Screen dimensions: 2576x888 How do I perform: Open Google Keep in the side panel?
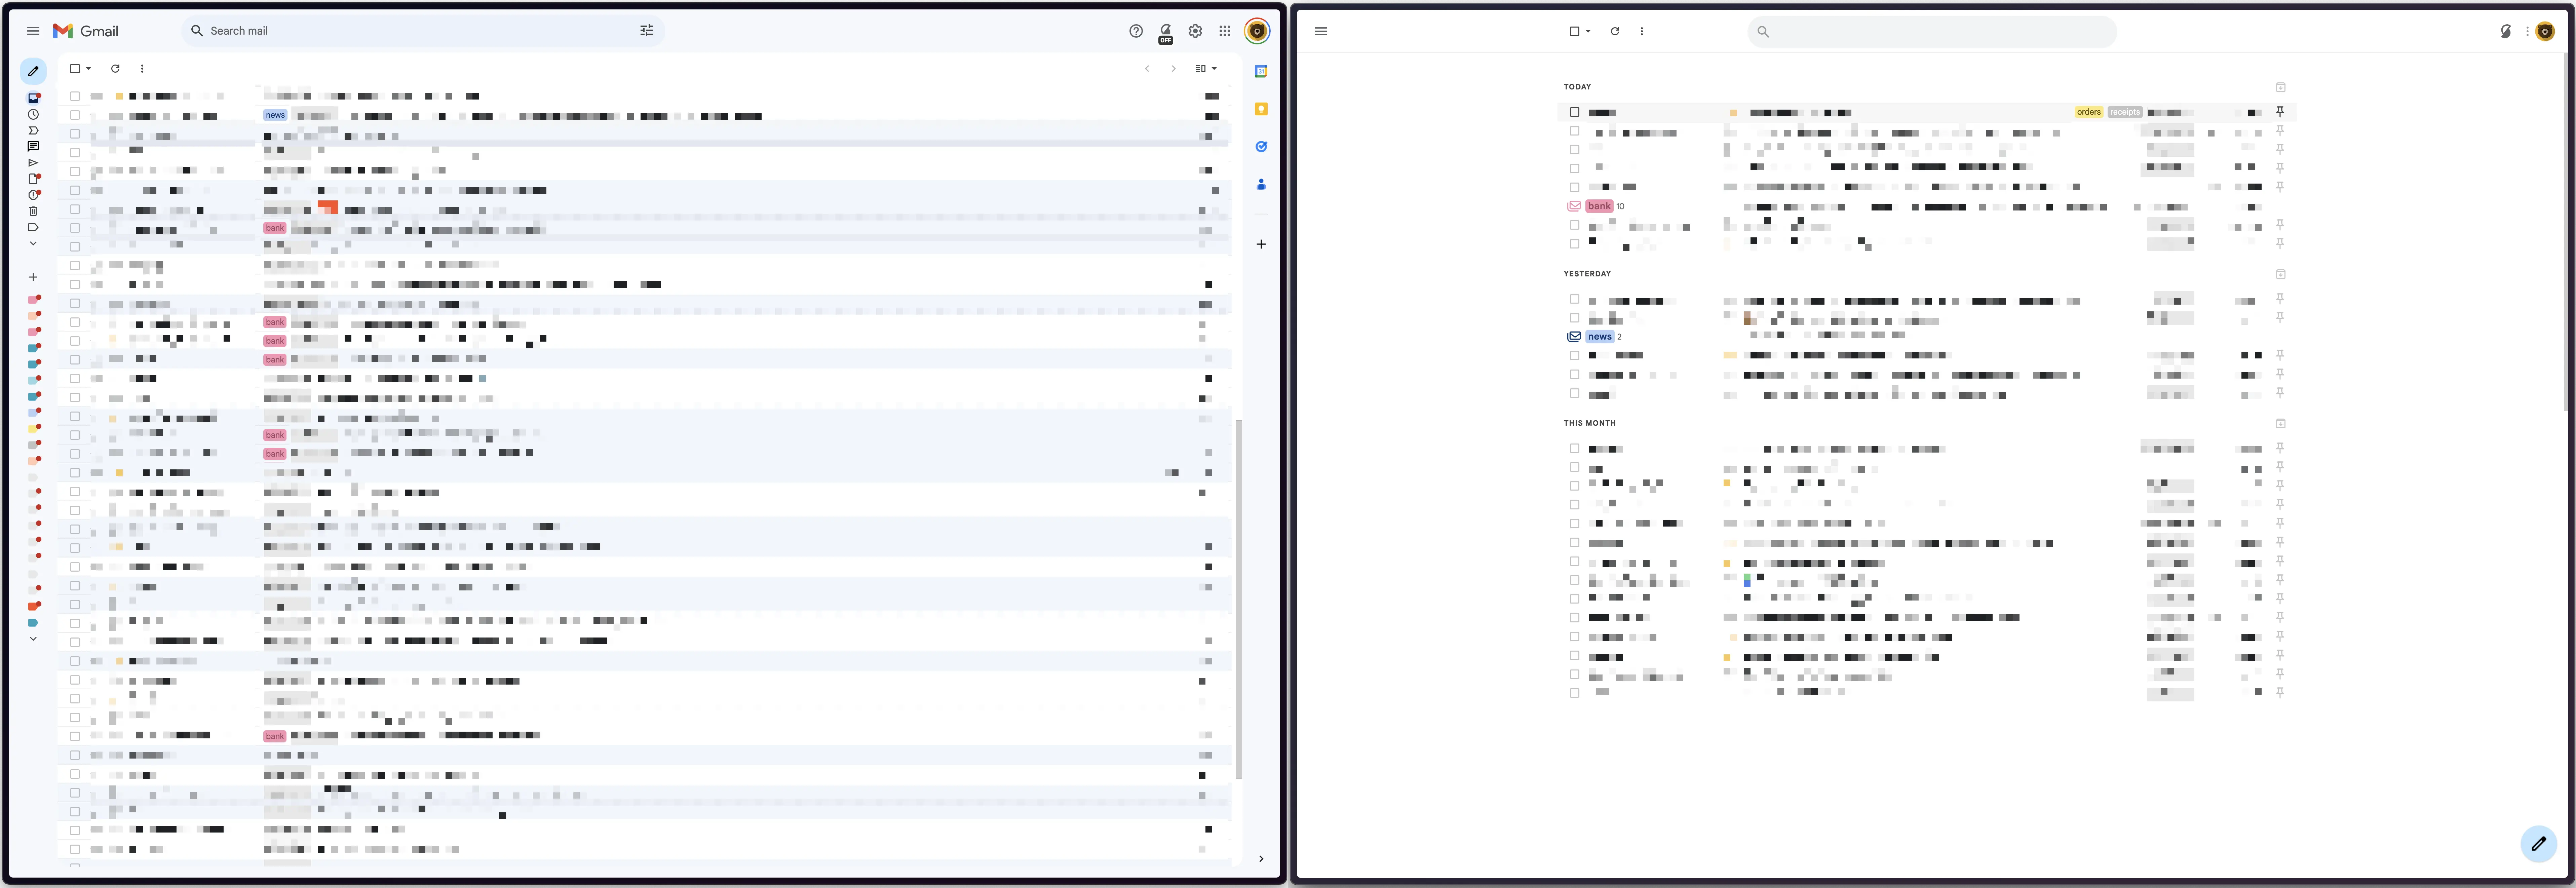[x=1261, y=109]
